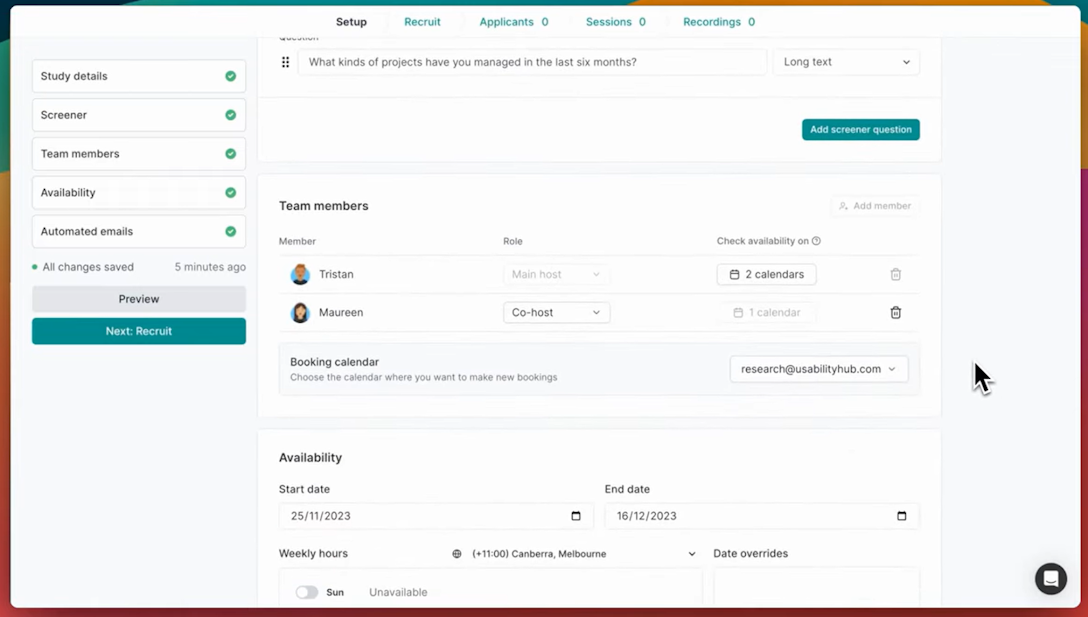1088x617 pixels.
Task: Expand the Canberra, Melbourne timezone dropdown
Action: click(690, 553)
